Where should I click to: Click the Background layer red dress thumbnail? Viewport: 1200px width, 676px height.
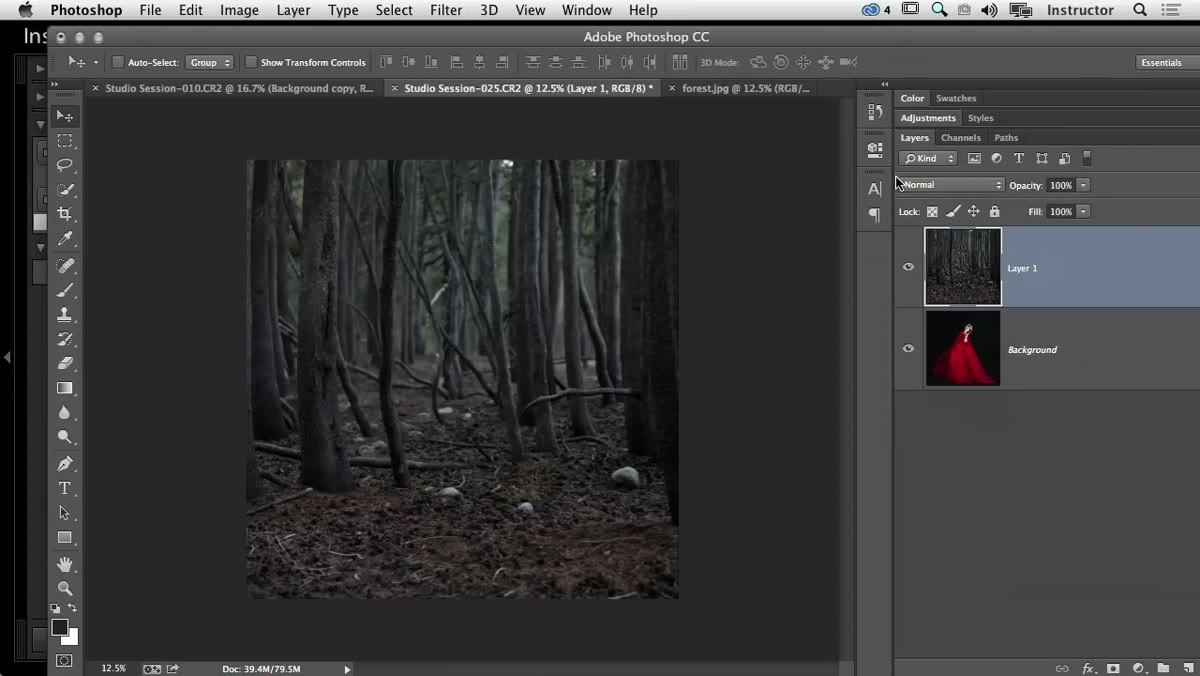[963, 349]
